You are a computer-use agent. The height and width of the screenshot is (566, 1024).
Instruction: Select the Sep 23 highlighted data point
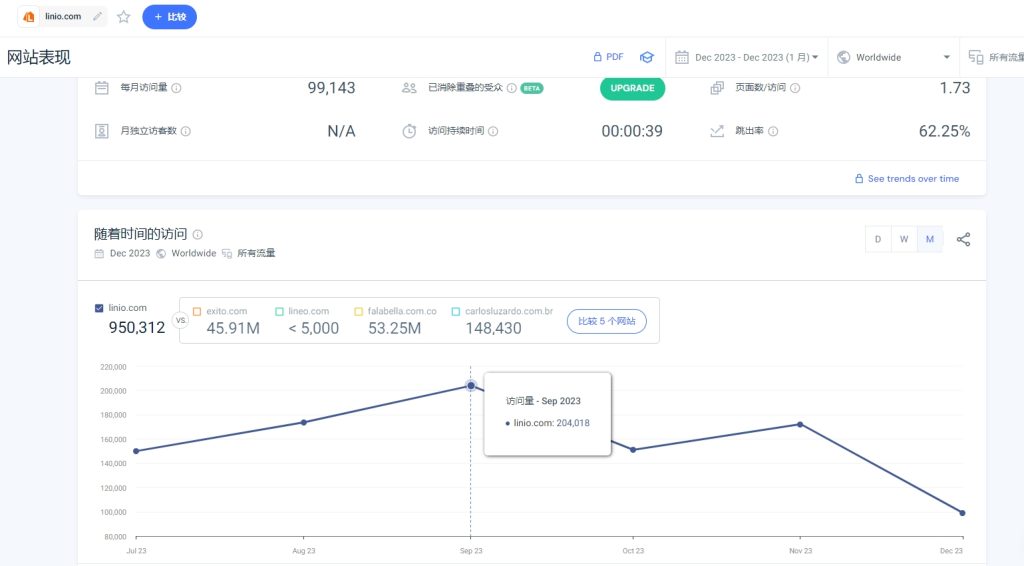(x=471, y=386)
